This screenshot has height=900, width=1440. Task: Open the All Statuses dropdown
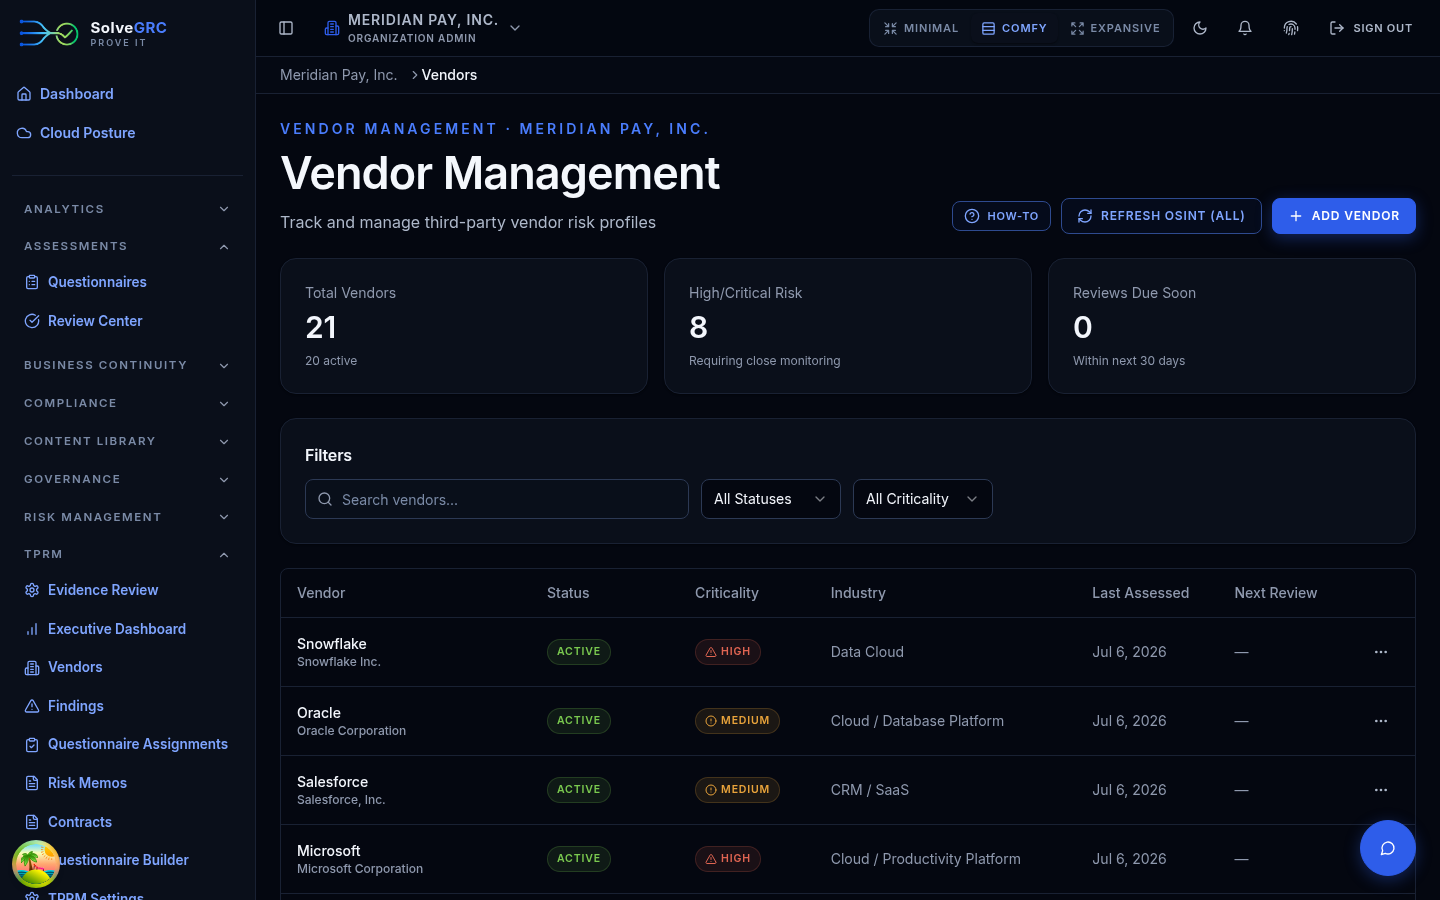pos(771,499)
